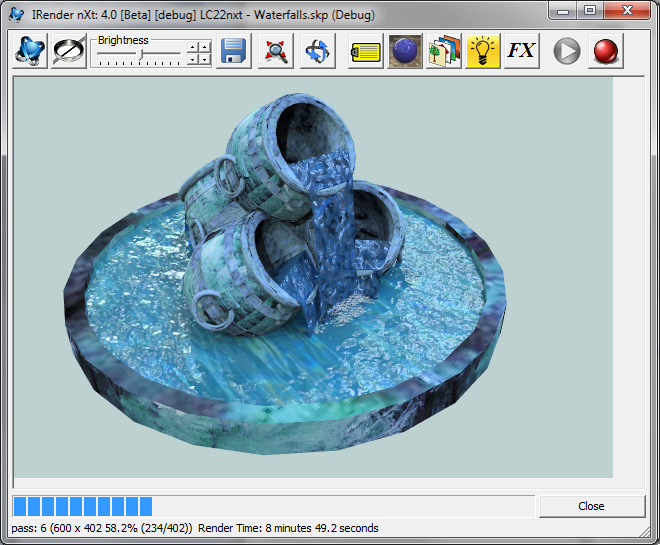This screenshot has height=545, width=660.
Task: Maximize the IRender nXt window
Action: tap(590, 10)
